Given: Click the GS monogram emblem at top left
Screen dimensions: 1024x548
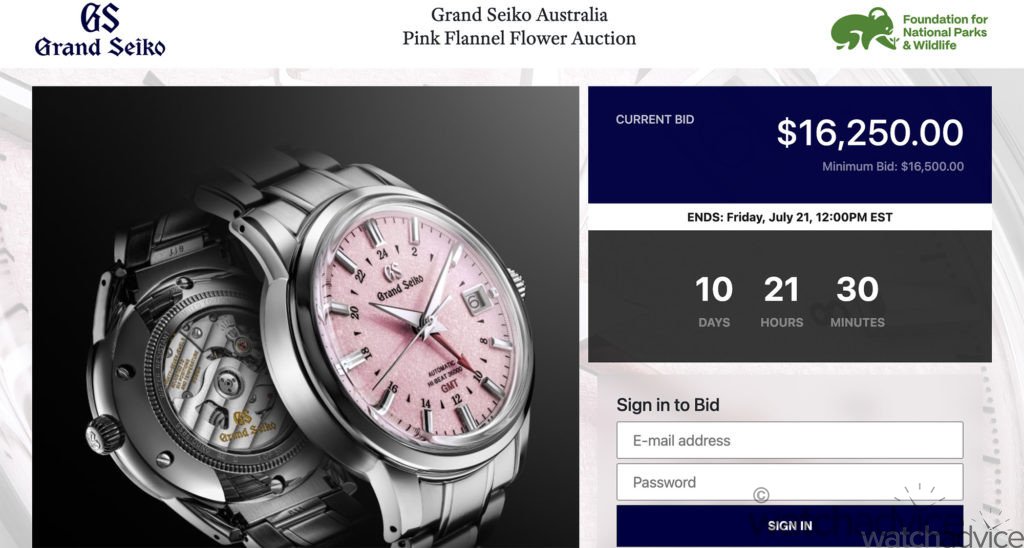Looking at the screenshot, I should click(x=100, y=17).
